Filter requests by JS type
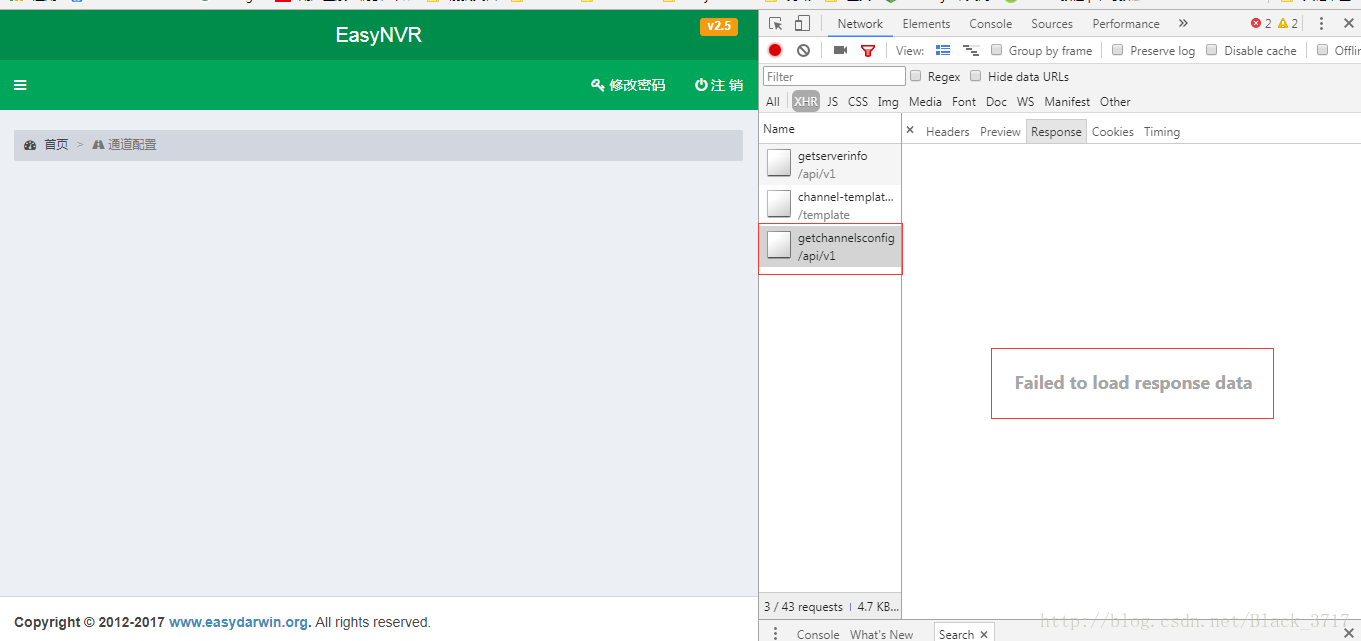The image size is (1361, 641). 833,102
